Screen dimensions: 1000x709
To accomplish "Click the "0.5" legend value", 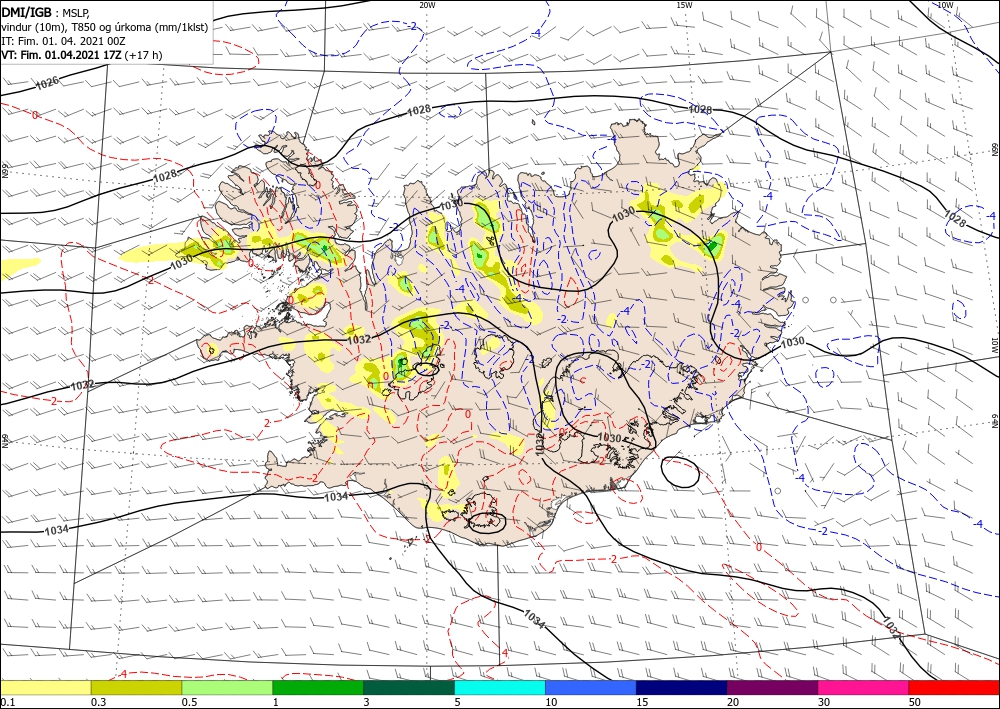I will [x=189, y=702].
